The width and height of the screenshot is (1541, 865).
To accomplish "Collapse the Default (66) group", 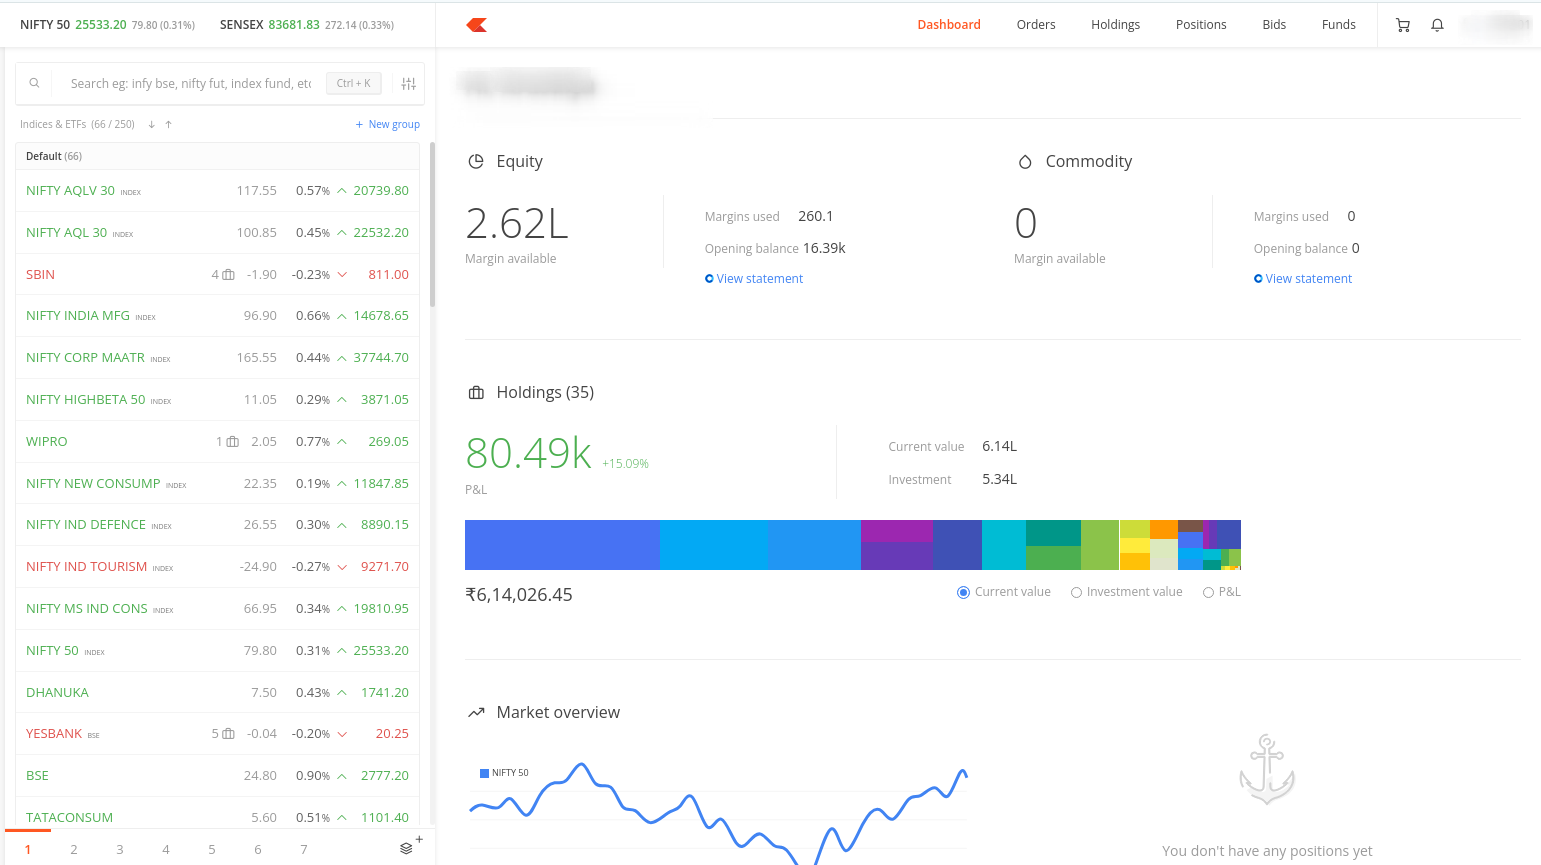I will [x=217, y=156].
